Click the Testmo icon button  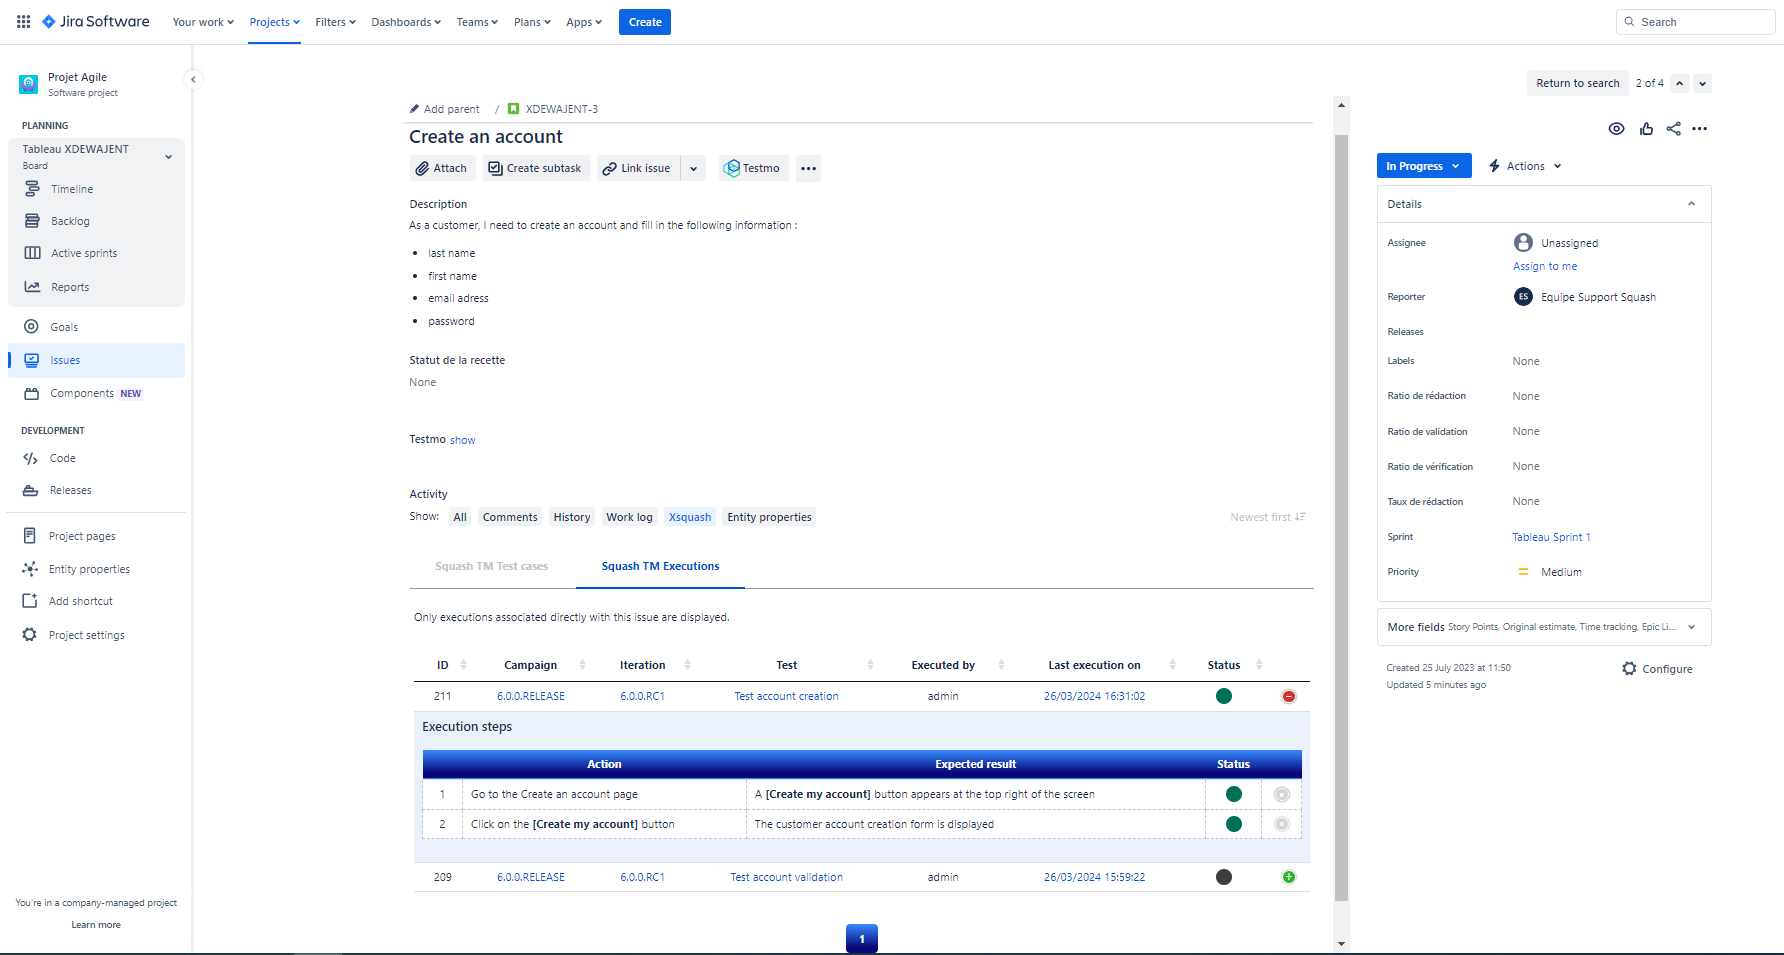pyautogui.click(x=752, y=168)
